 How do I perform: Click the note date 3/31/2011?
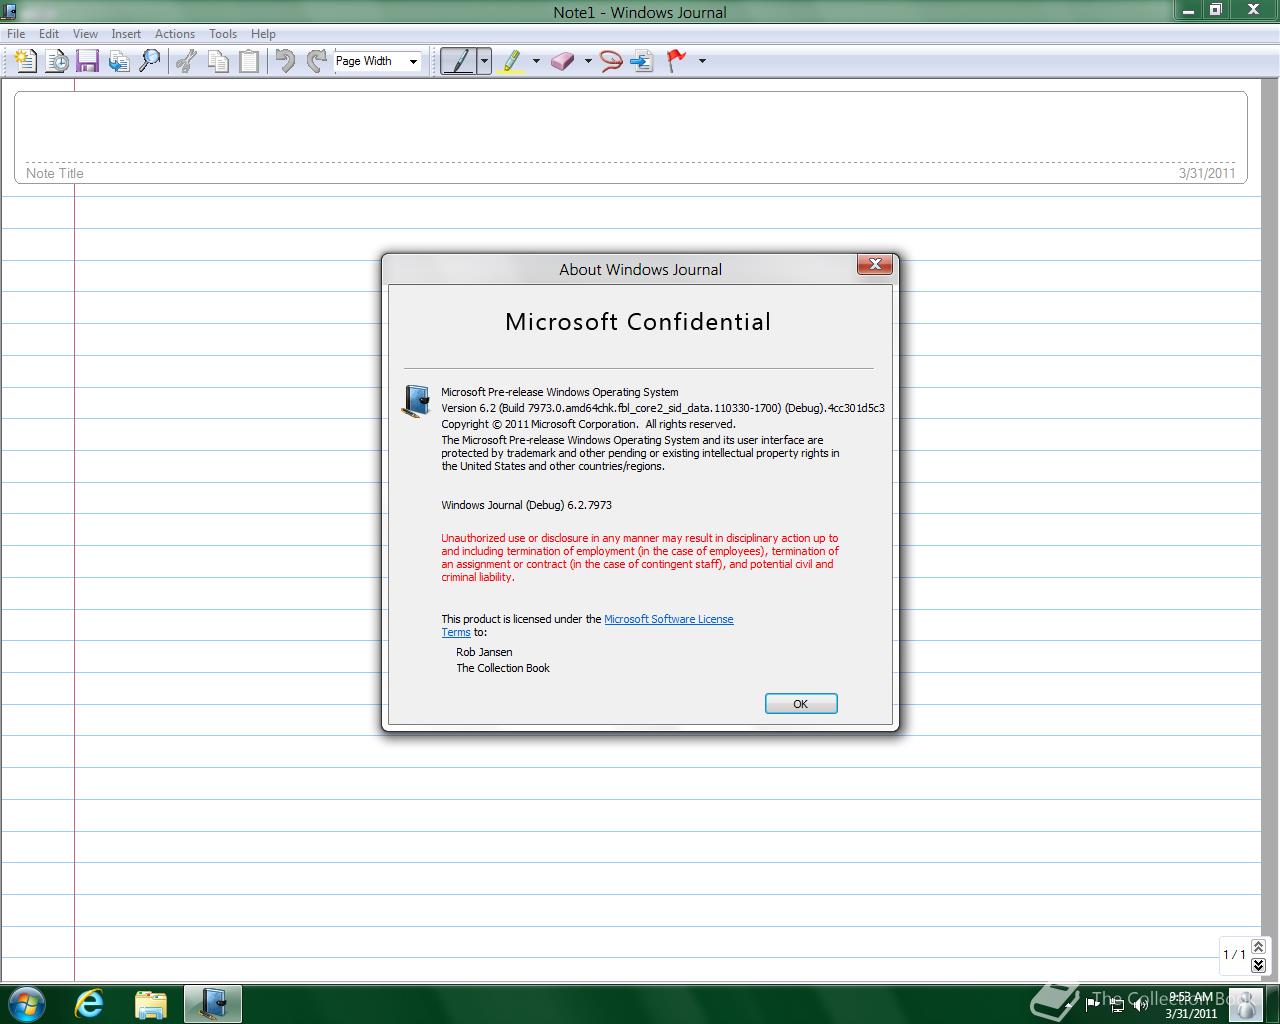1207,173
